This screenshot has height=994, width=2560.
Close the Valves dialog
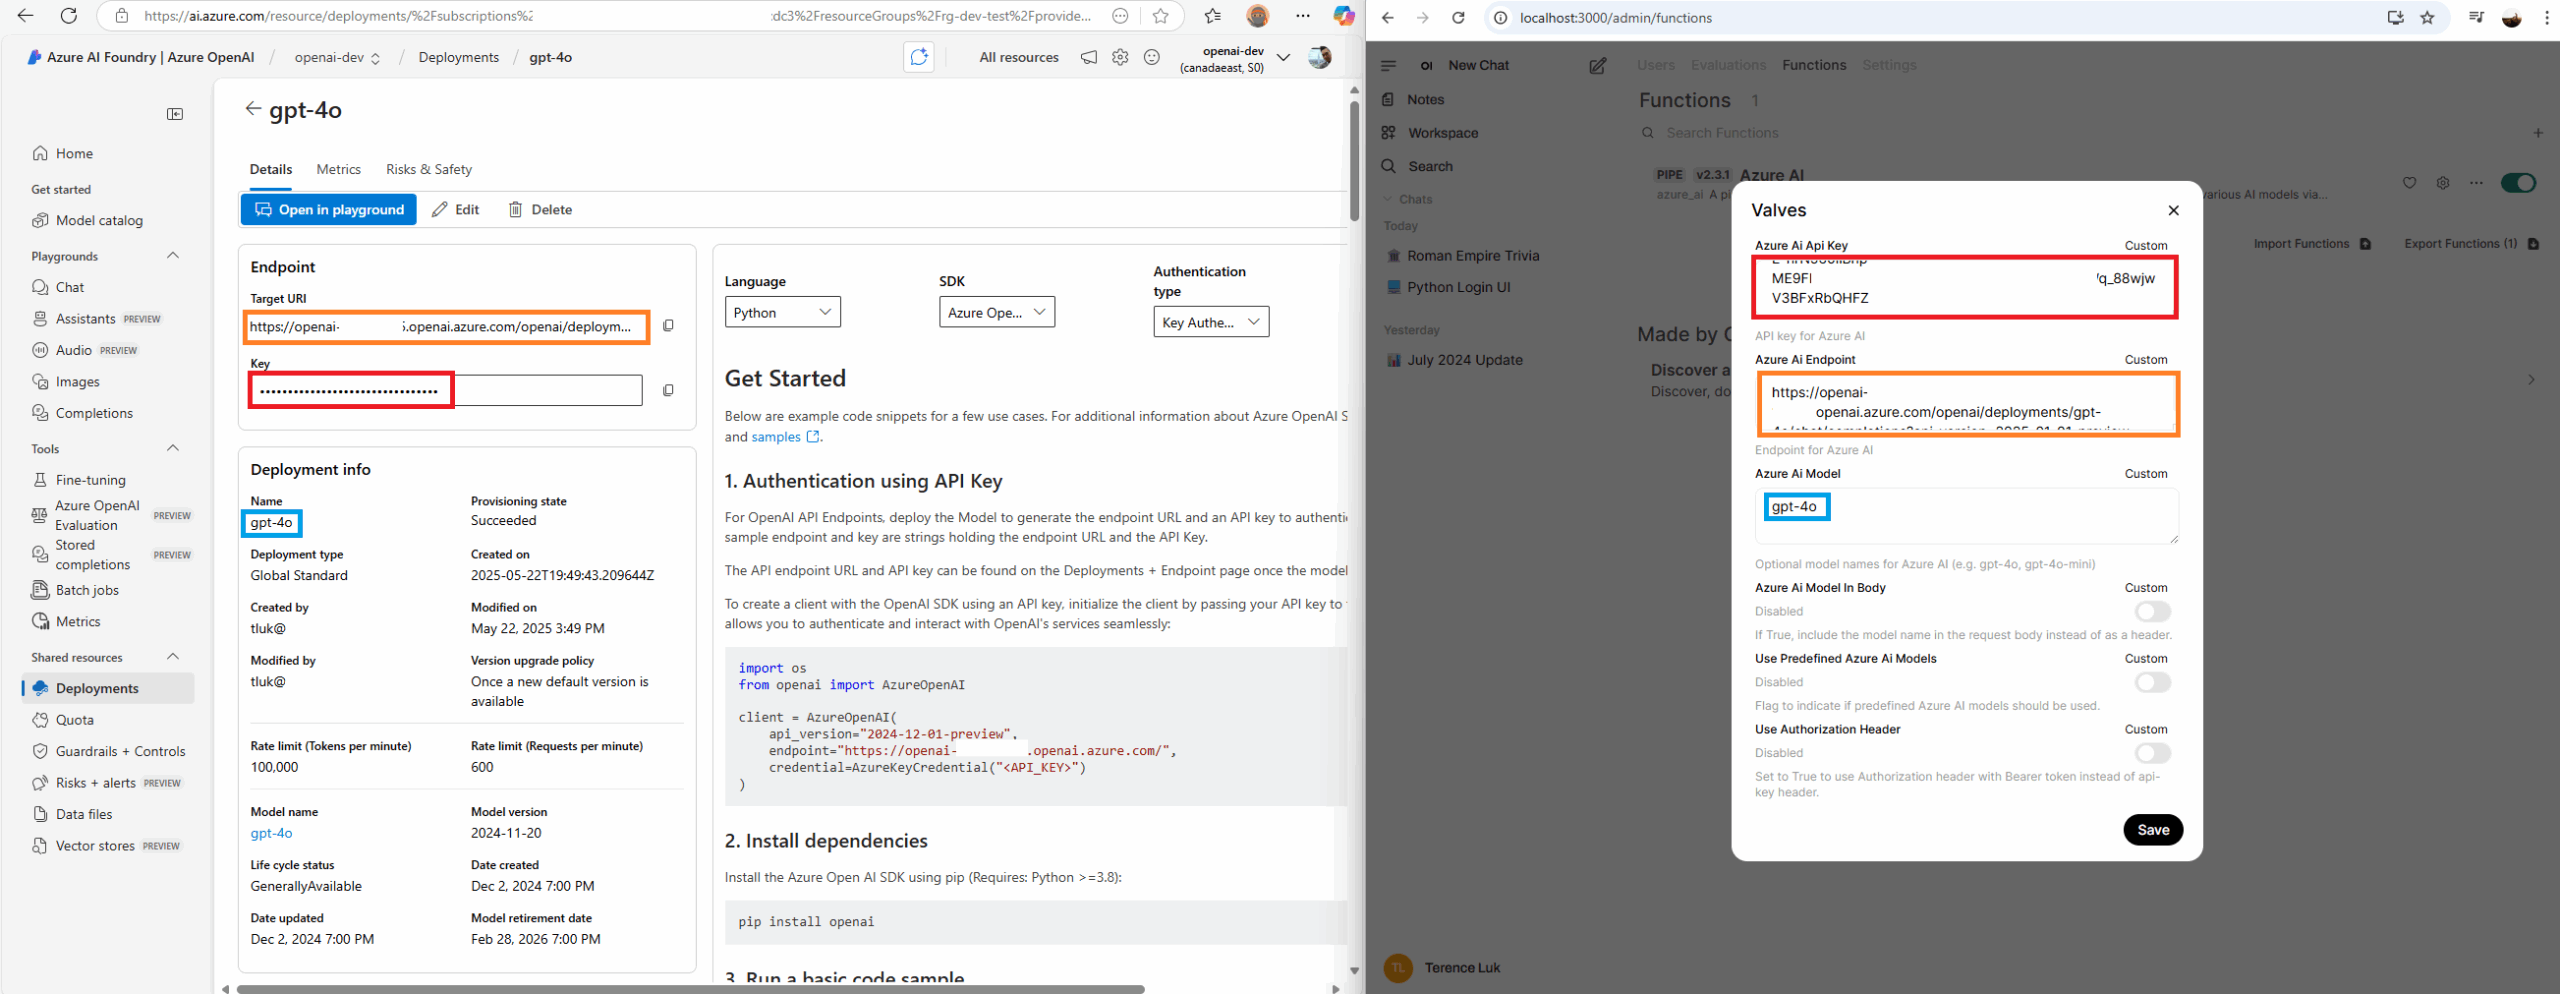tap(2173, 210)
